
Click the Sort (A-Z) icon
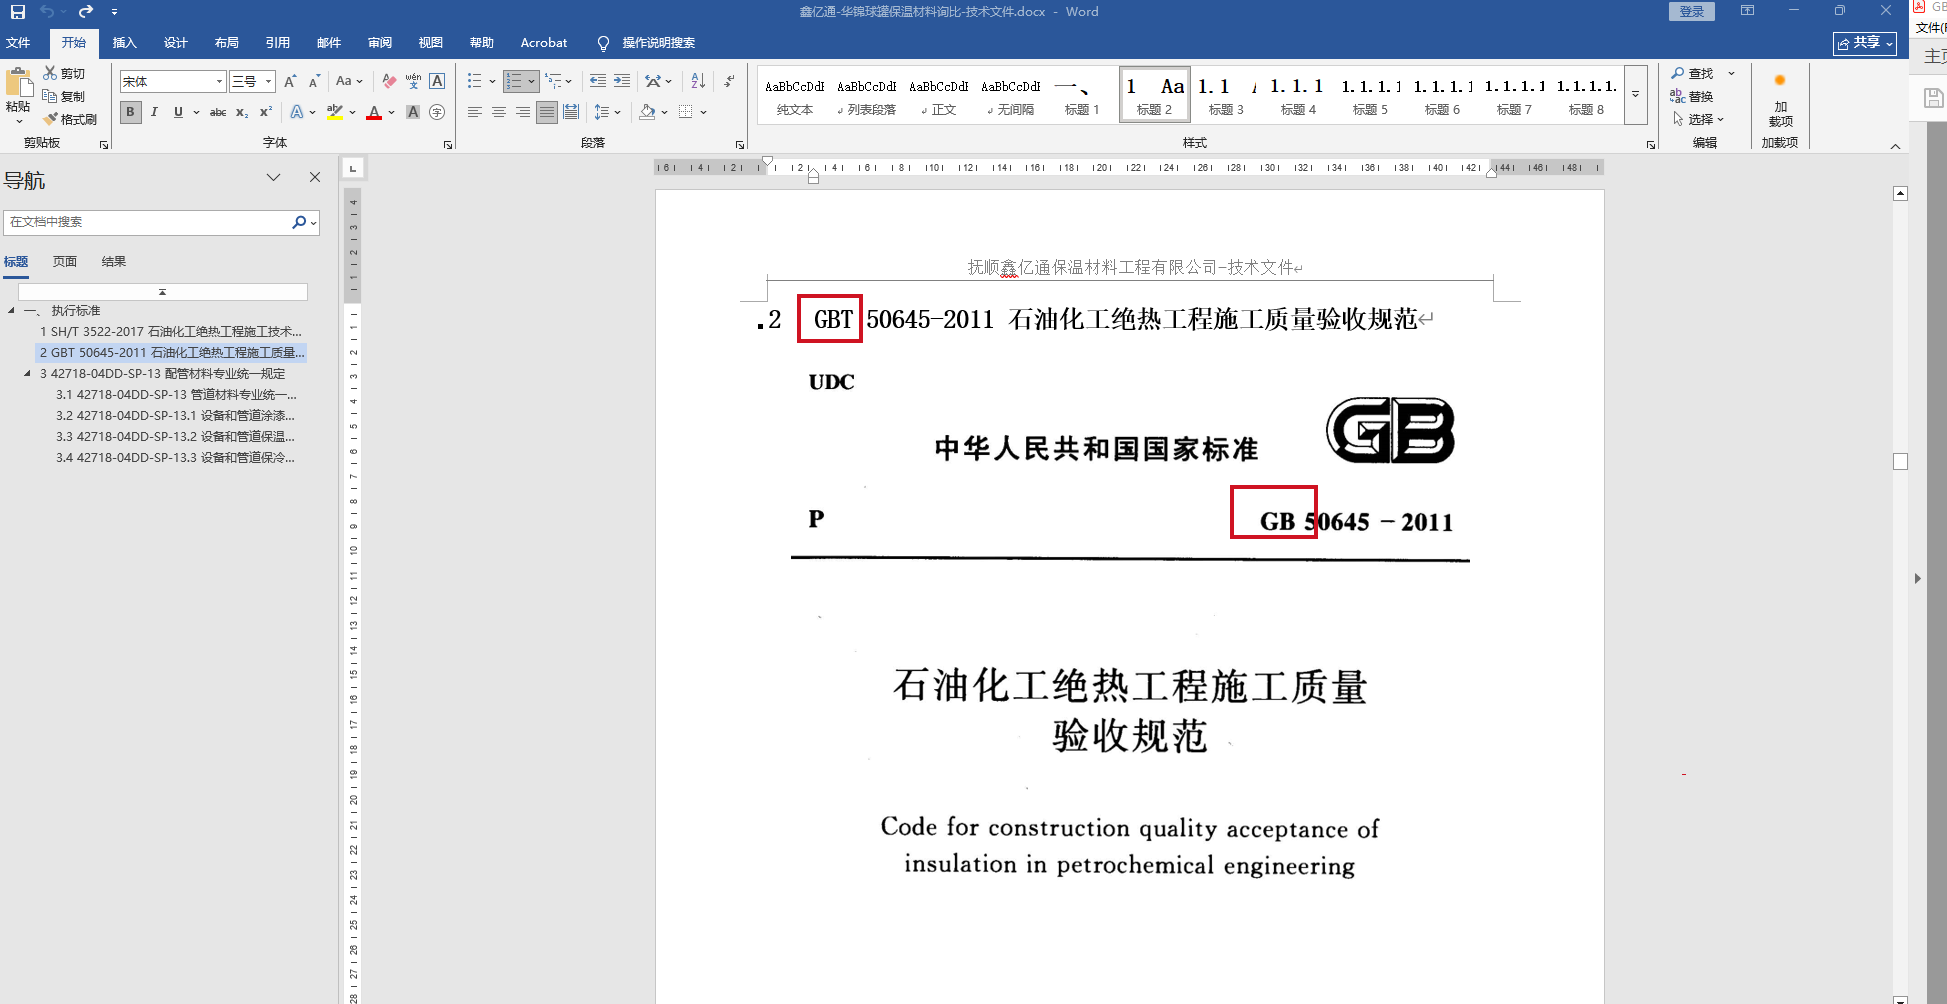pos(698,81)
